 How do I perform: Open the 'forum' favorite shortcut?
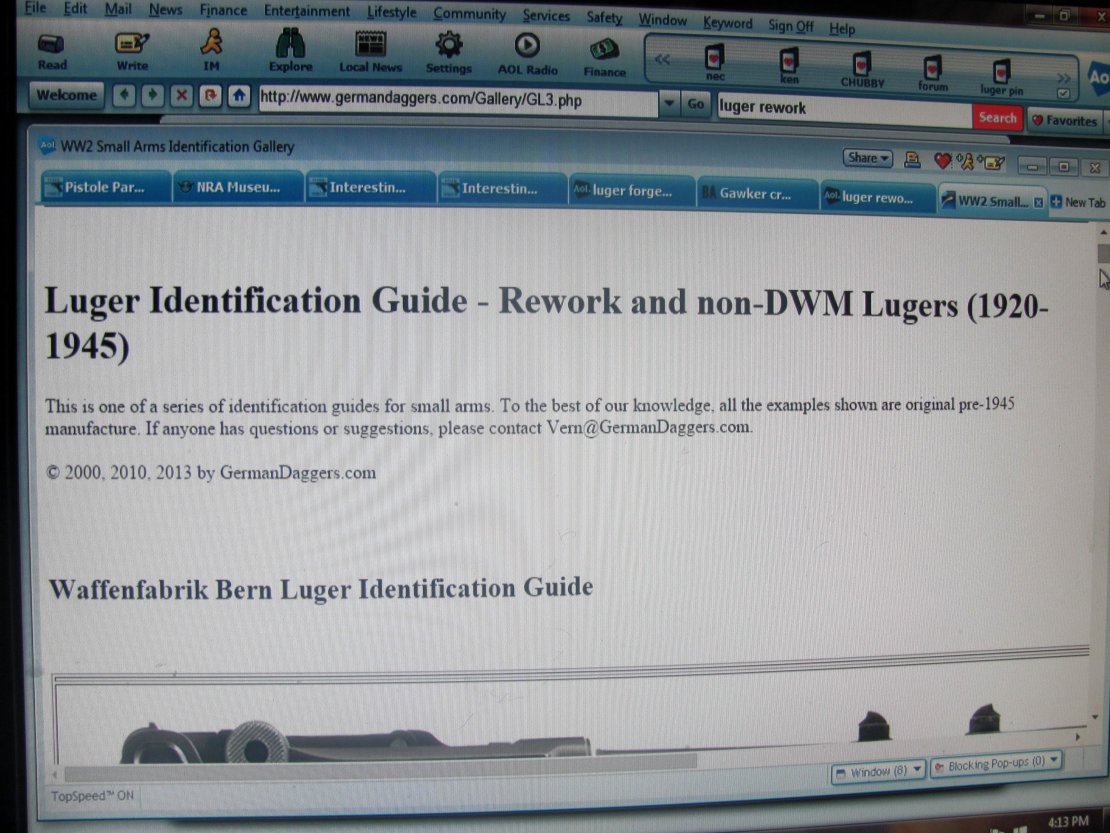click(932, 74)
